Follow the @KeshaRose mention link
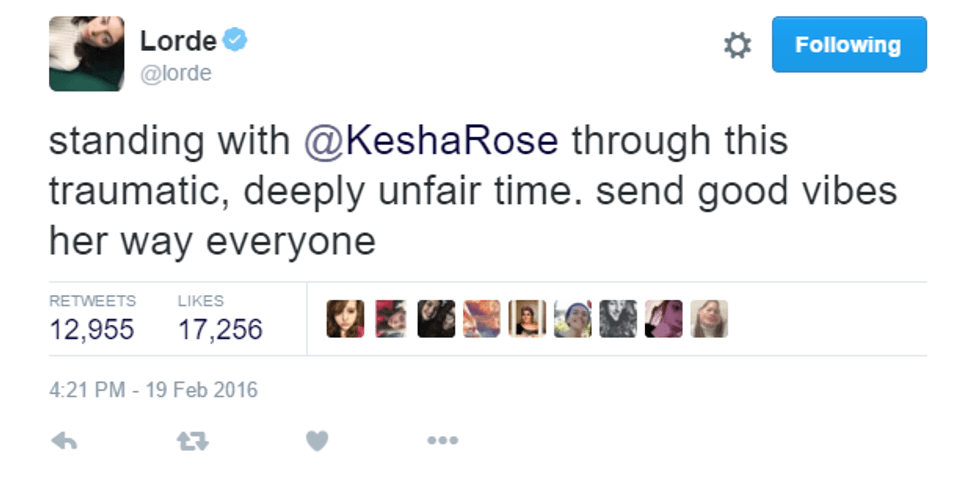This screenshot has width=980, height=483. (x=430, y=141)
